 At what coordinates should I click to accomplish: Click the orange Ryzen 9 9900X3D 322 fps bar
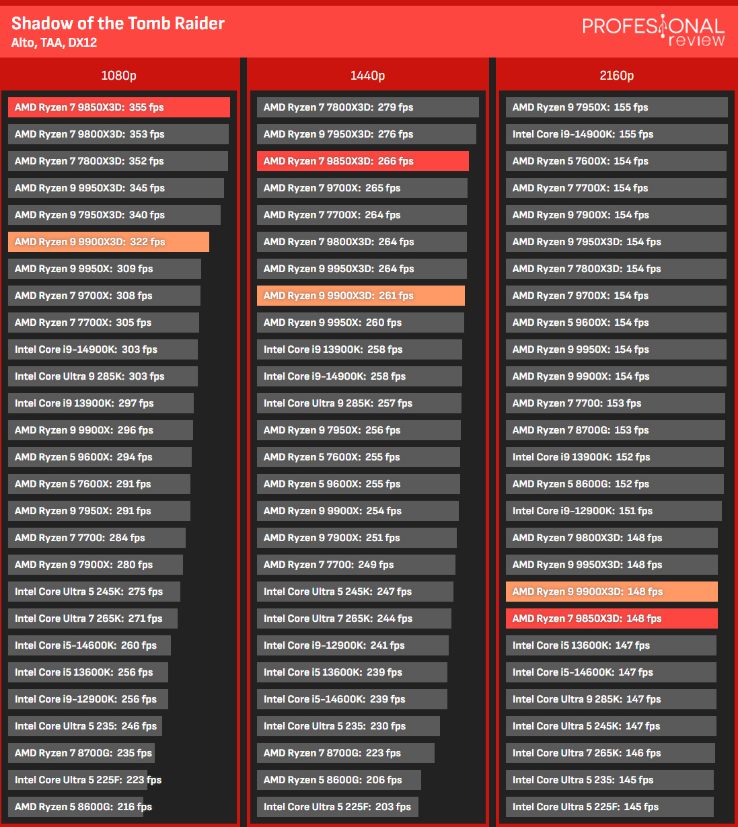point(108,242)
